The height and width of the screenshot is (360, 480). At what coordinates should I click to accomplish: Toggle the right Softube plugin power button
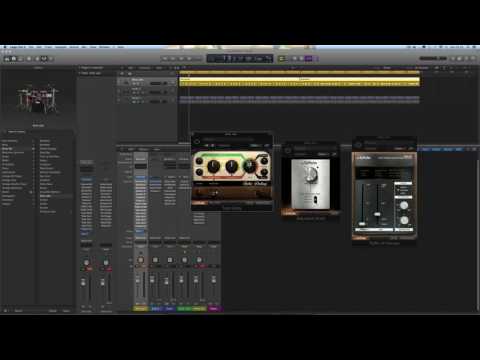coord(358,144)
